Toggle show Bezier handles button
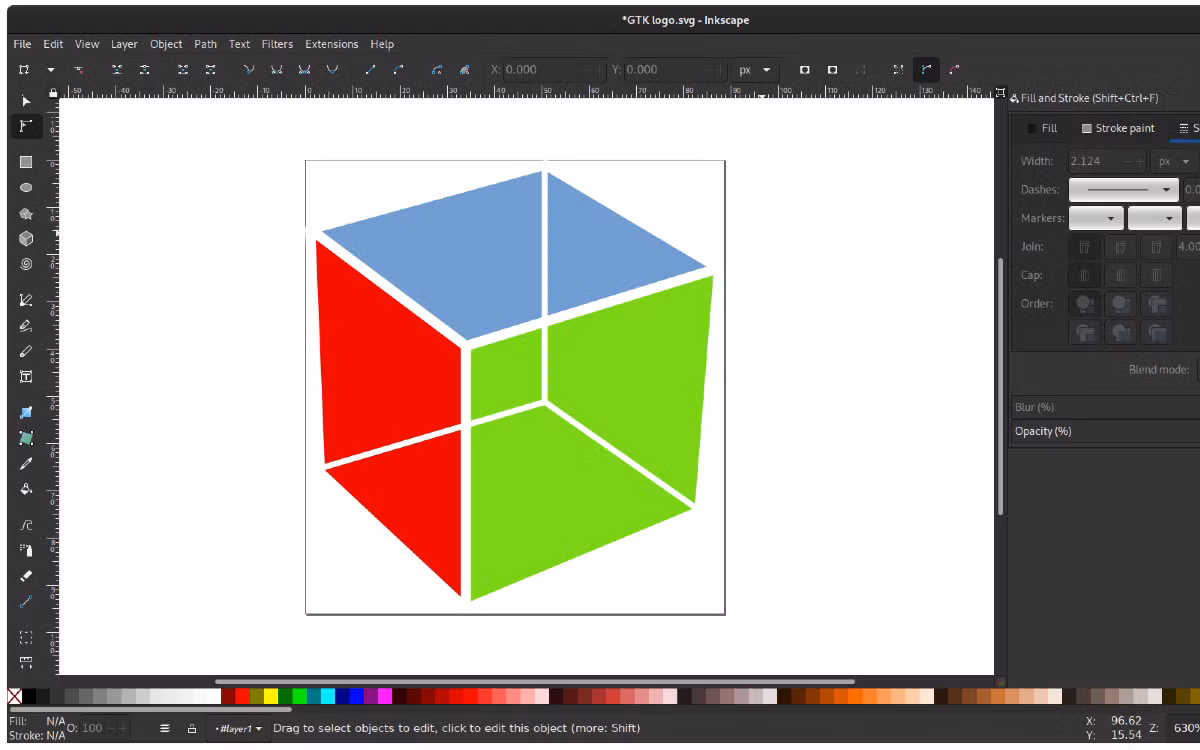 926,70
